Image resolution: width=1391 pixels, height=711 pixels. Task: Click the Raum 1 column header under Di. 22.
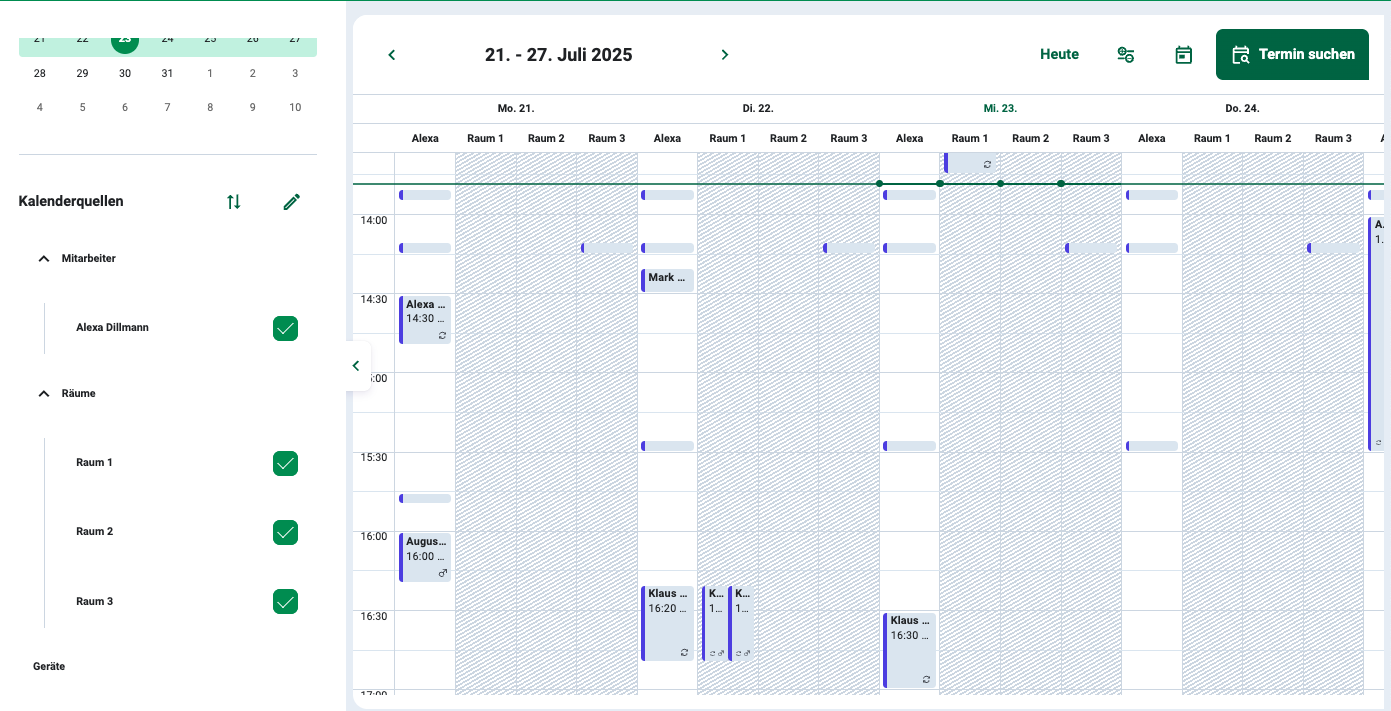coord(728,138)
